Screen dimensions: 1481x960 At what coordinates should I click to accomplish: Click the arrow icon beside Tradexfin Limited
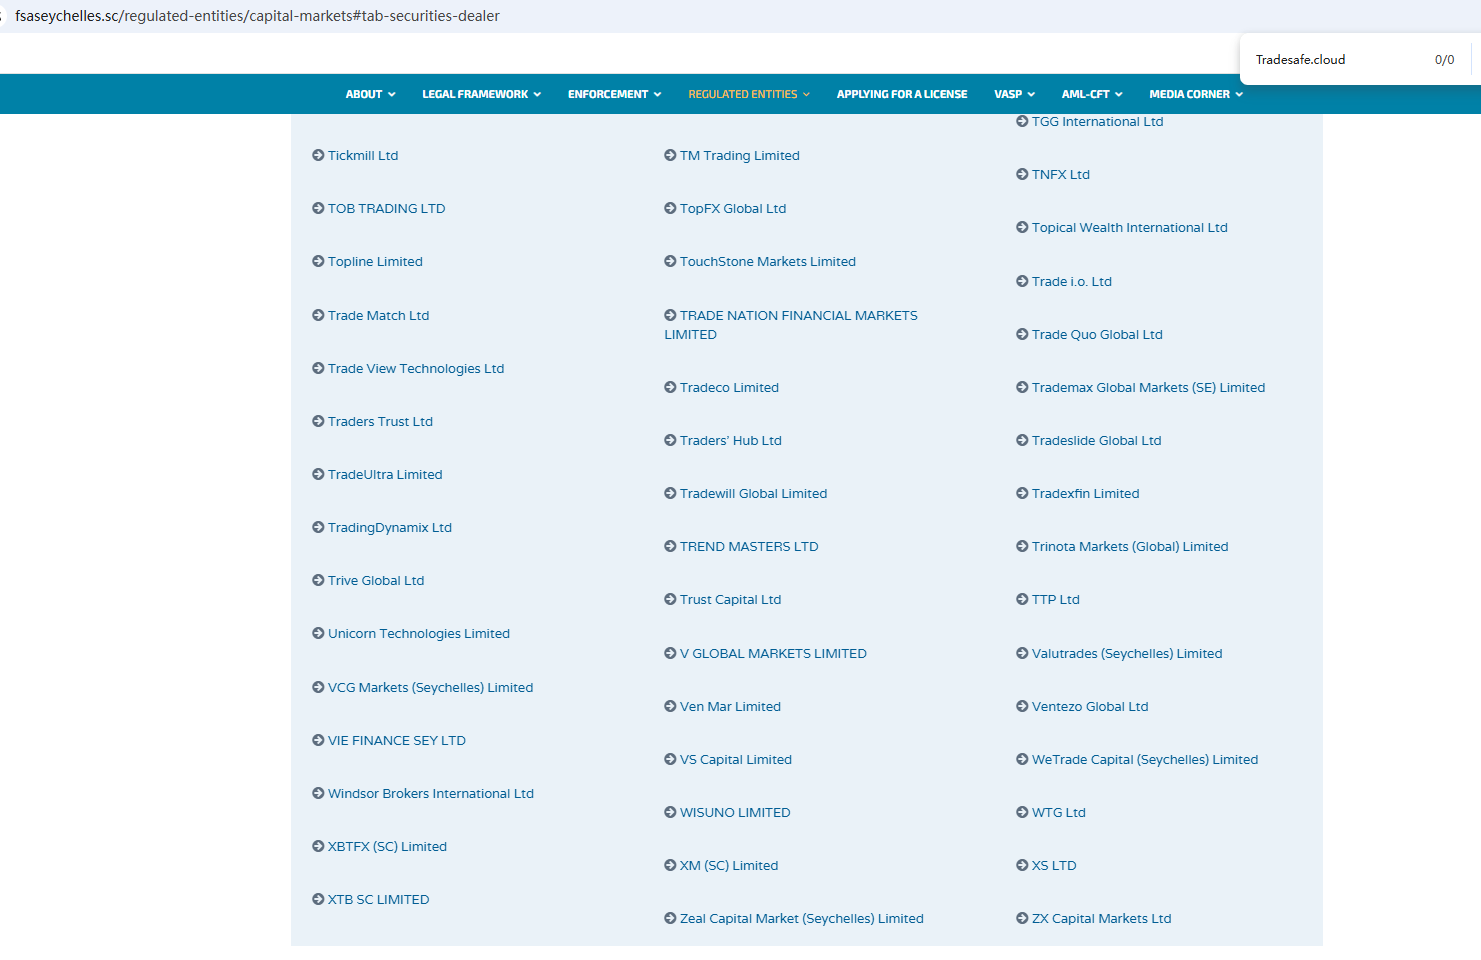pos(1022,493)
